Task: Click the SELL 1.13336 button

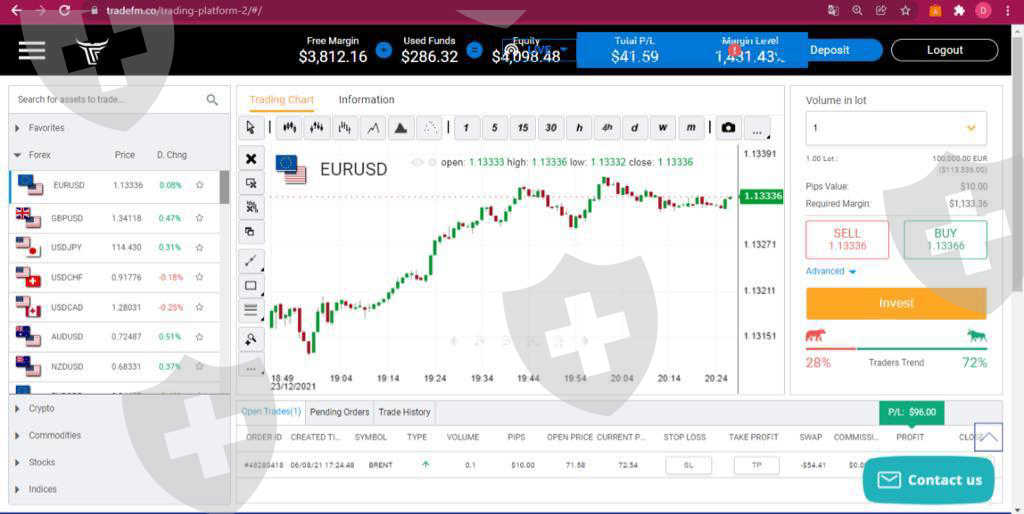Action: [x=847, y=240]
